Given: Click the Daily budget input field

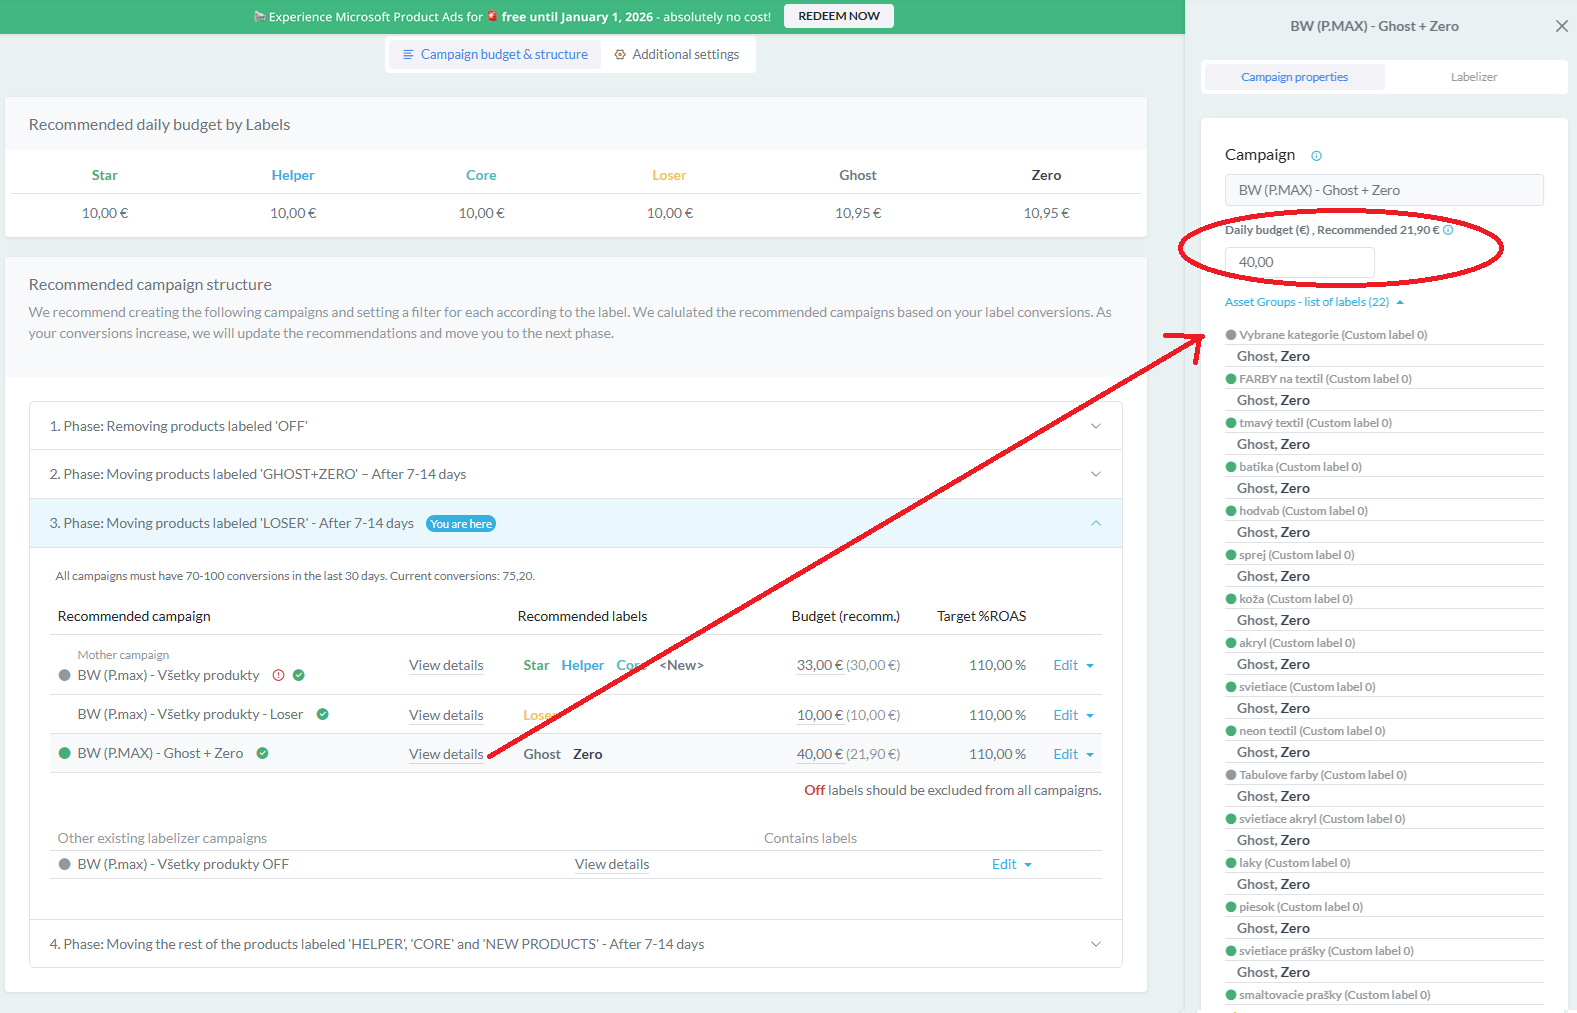Looking at the screenshot, I should tap(1299, 262).
